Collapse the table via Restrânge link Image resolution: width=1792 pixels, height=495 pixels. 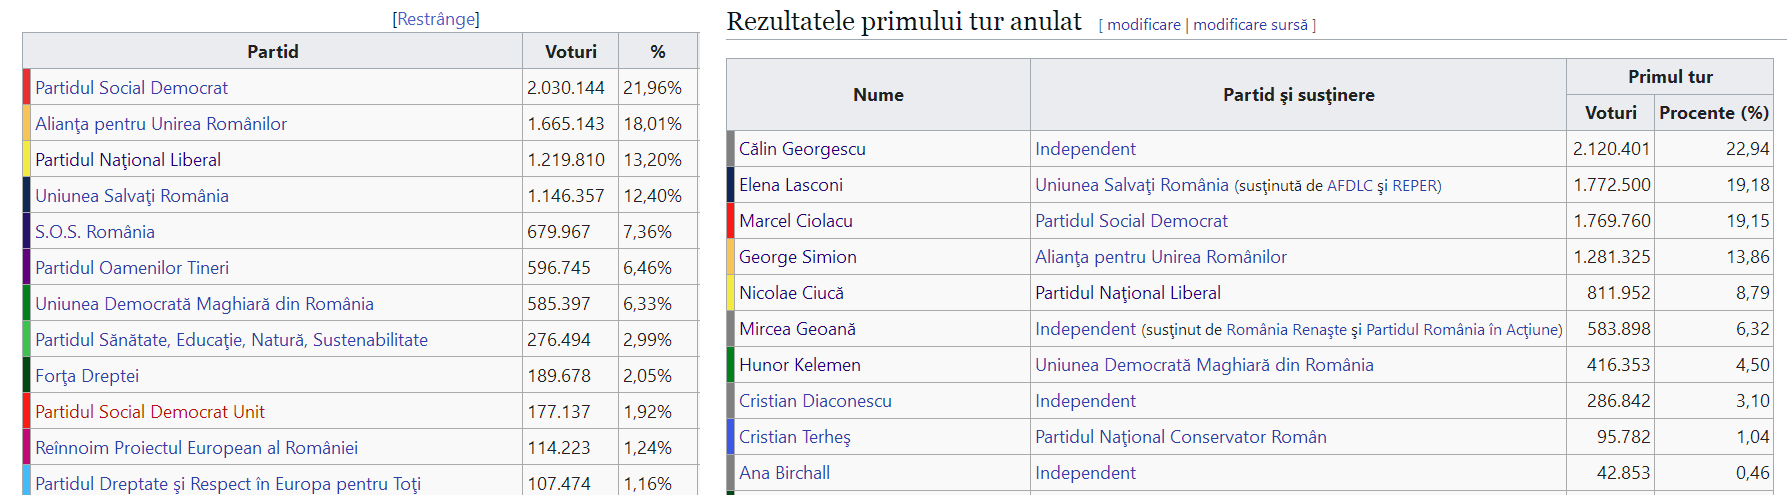coord(436,19)
